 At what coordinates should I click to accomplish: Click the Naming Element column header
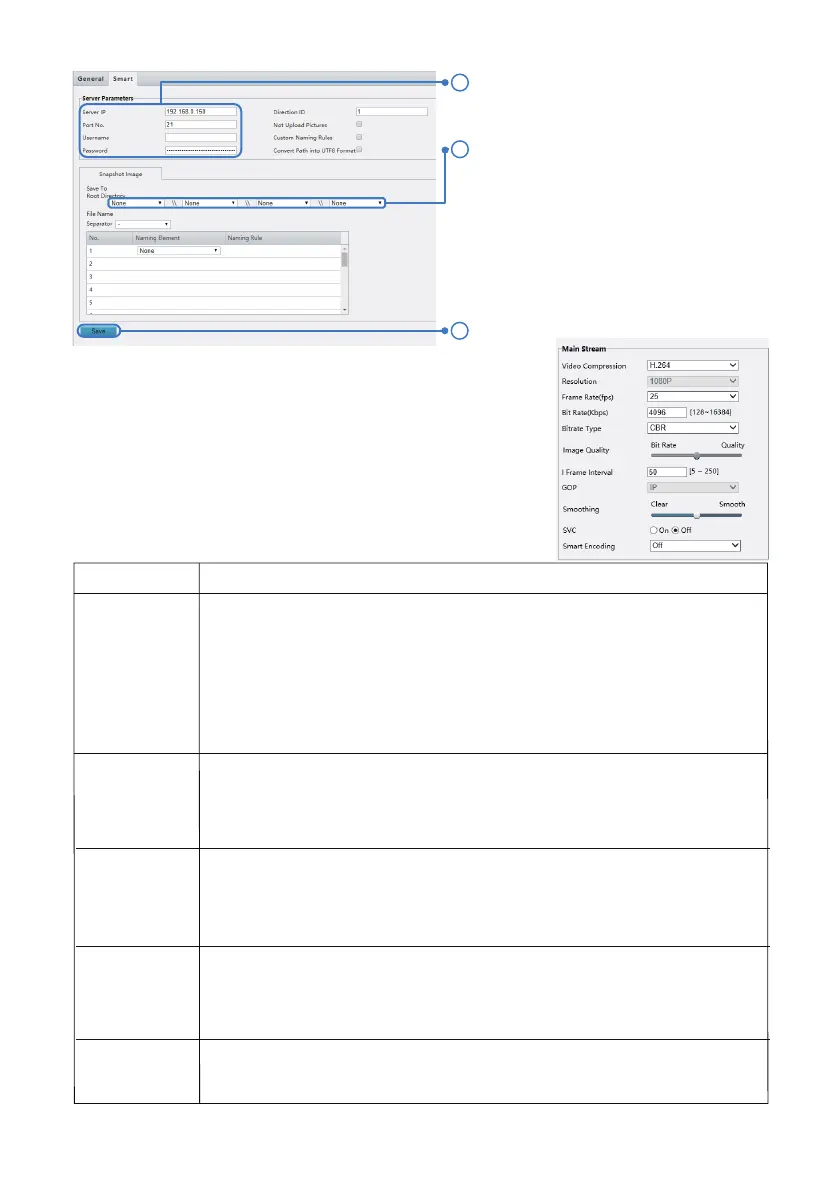click(x=158, y=238)
